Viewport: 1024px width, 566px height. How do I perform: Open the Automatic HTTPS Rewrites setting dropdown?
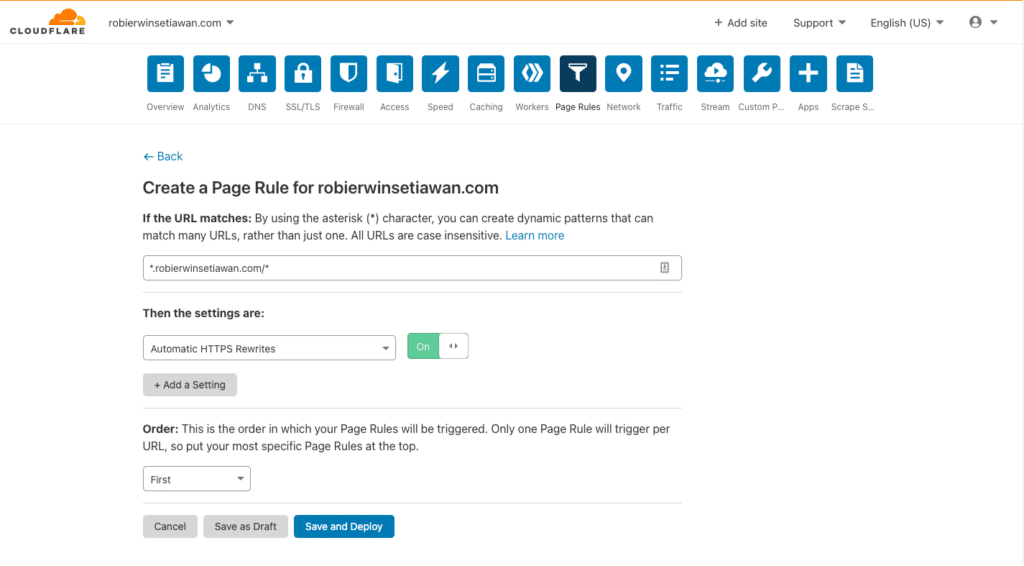(x=269, y=349)
